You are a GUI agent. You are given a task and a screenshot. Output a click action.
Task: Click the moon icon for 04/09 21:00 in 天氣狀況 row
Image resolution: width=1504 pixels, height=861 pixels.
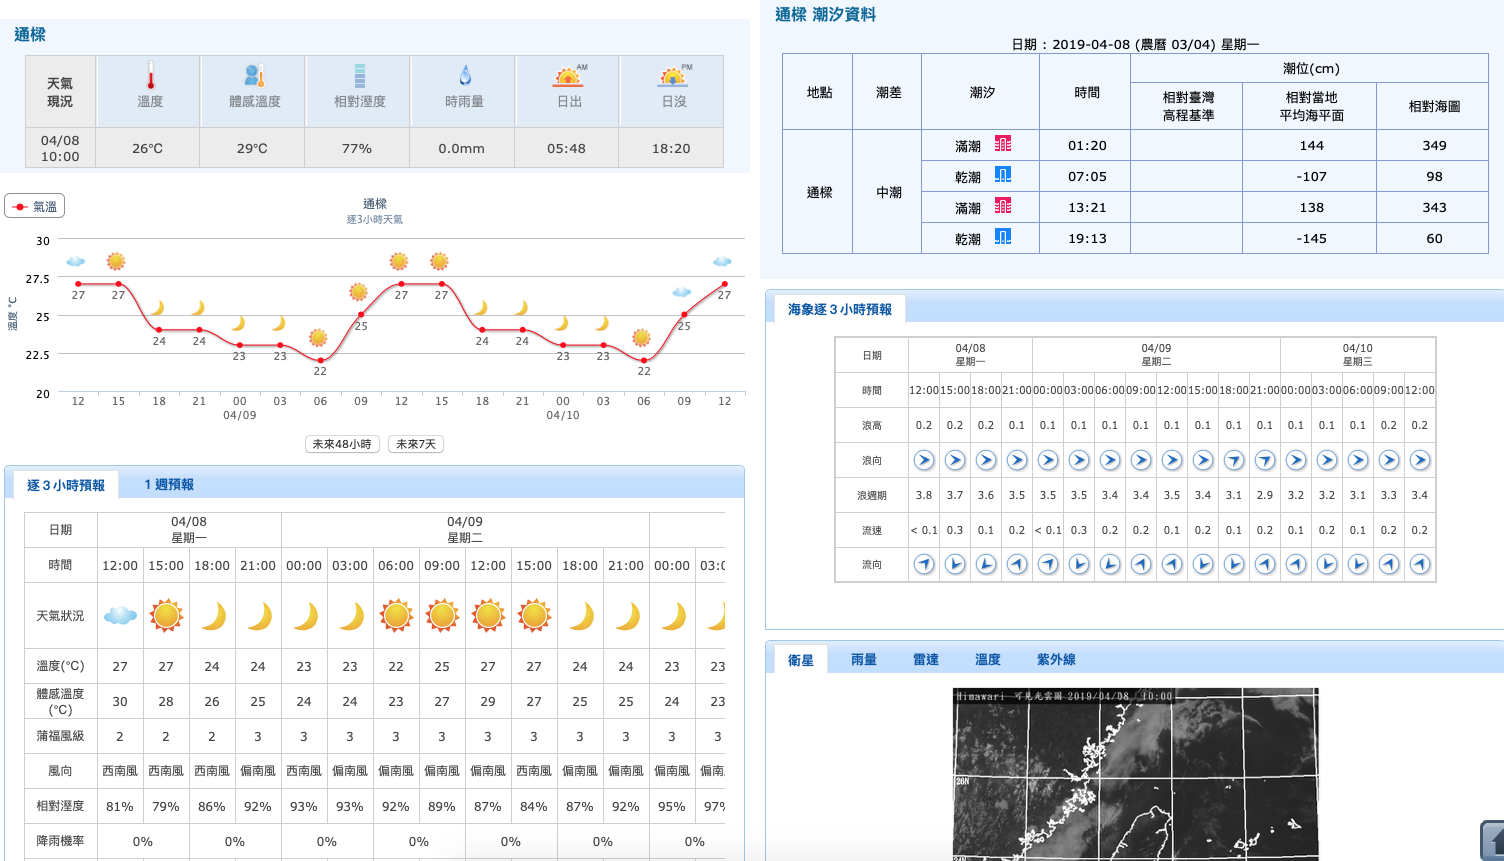626,615
